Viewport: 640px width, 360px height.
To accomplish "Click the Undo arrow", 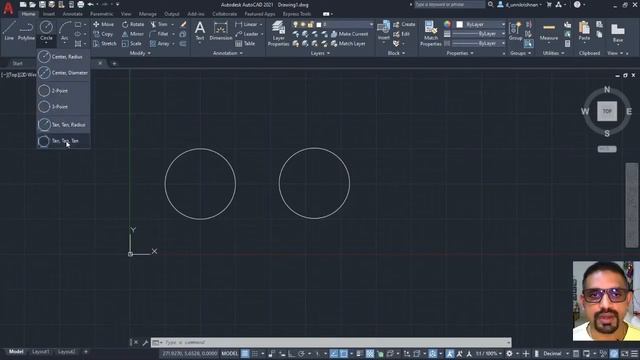I will pyautogui.click(x=91, y=4).
